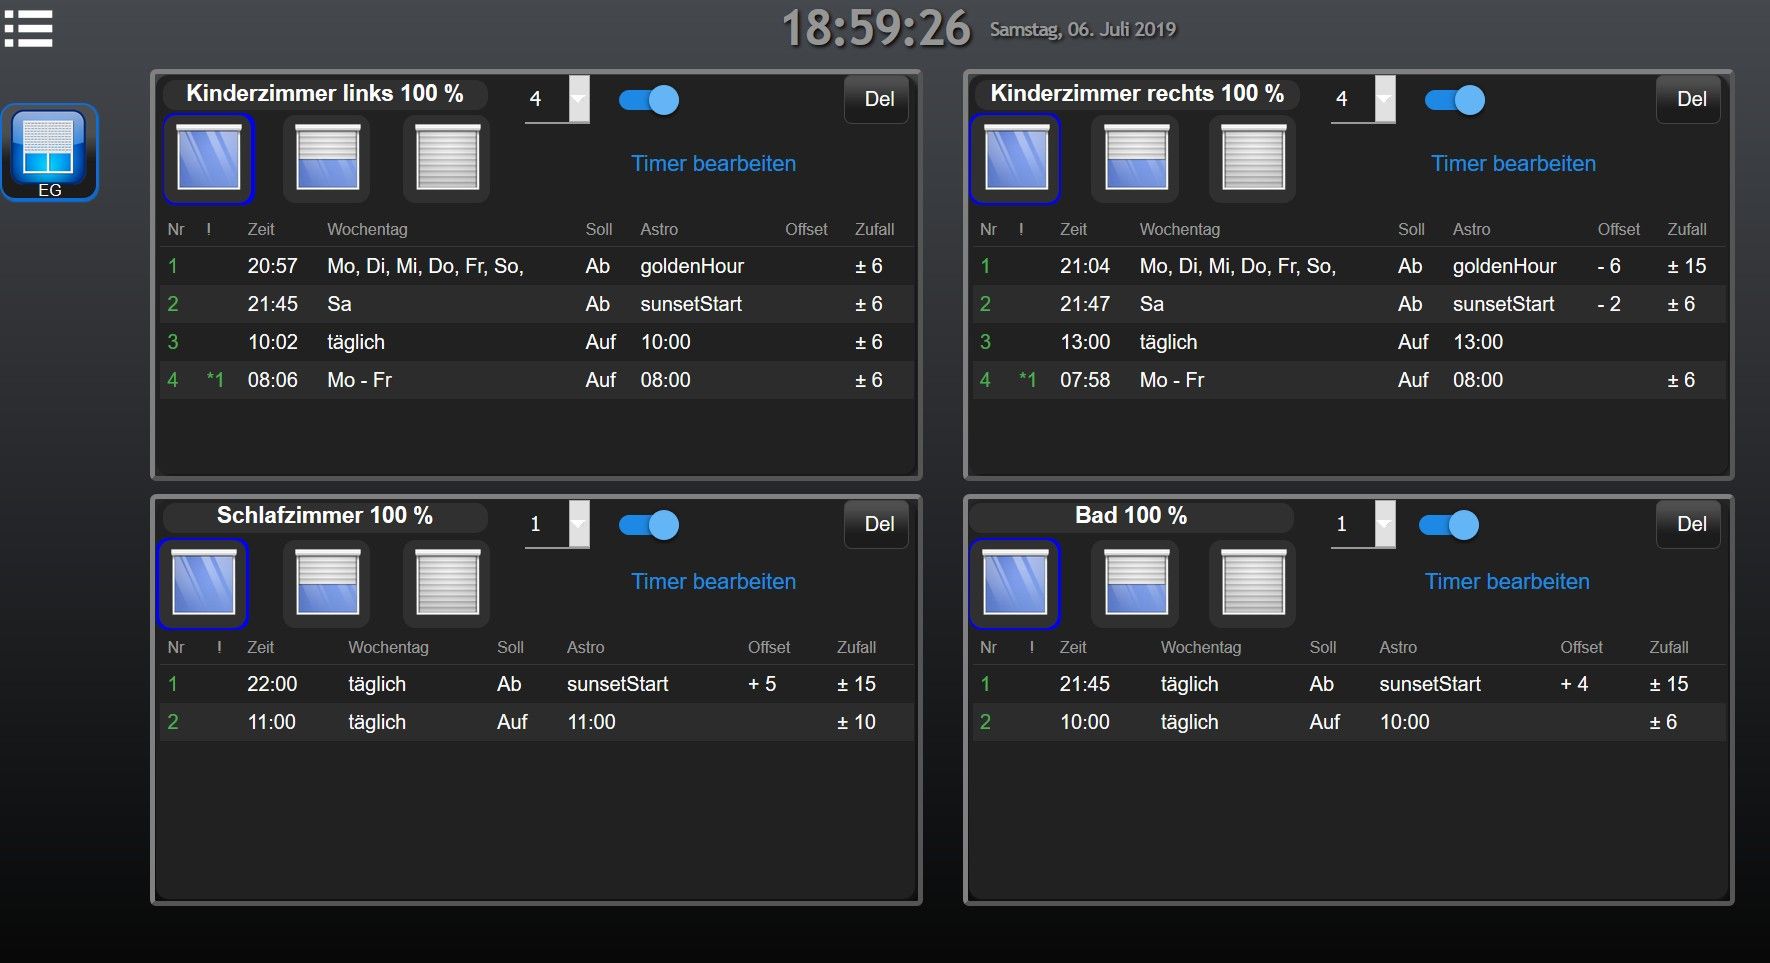
Task: Open timer number dropdown in Kinderzimmer rechts
Action: (x=1363, y=99)
